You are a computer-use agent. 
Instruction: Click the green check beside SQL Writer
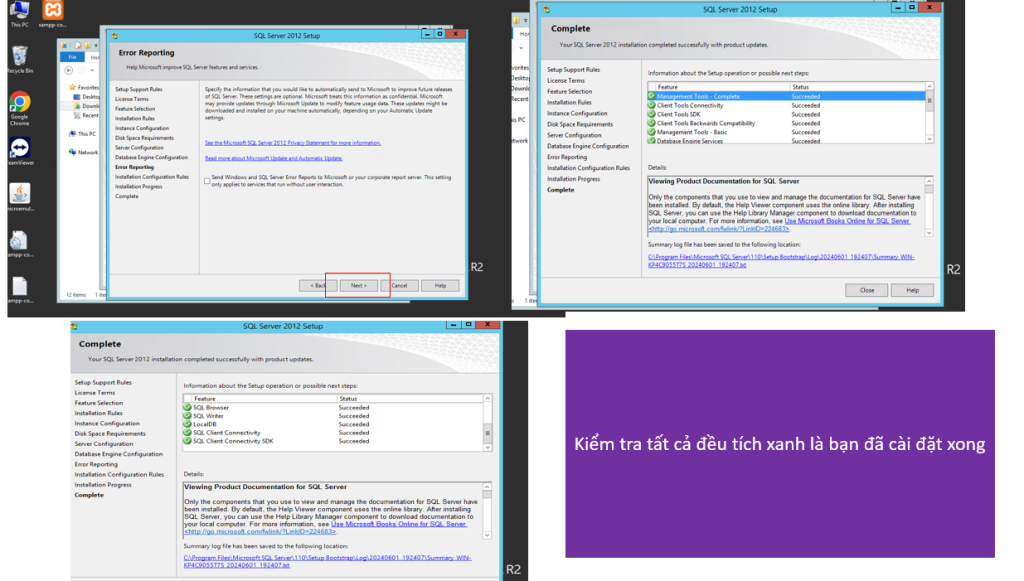[187, 416]
